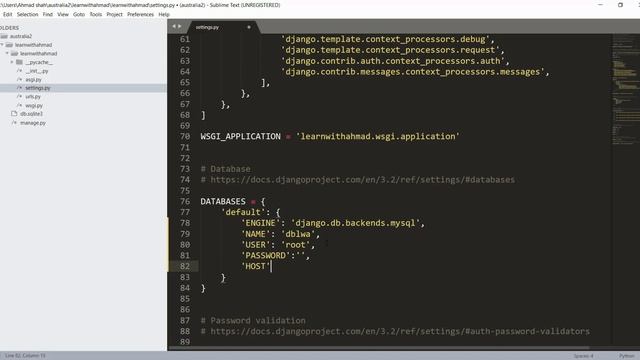Click the 'USER' key on line 80
Viewport: 640px width, 360px height.
256,244
